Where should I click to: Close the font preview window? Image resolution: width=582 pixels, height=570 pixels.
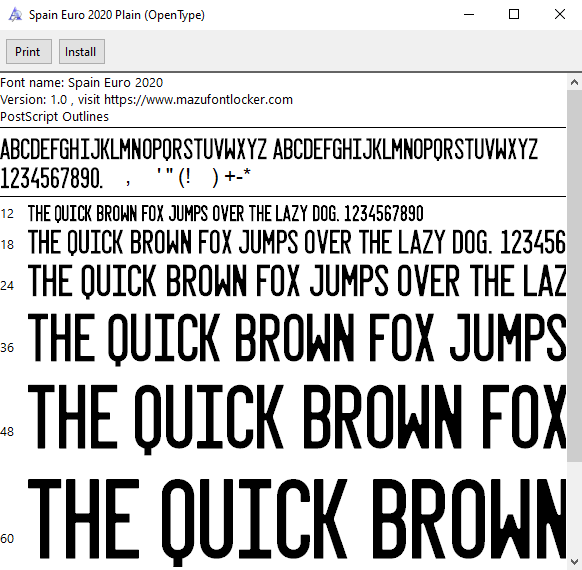coord(559,14)
